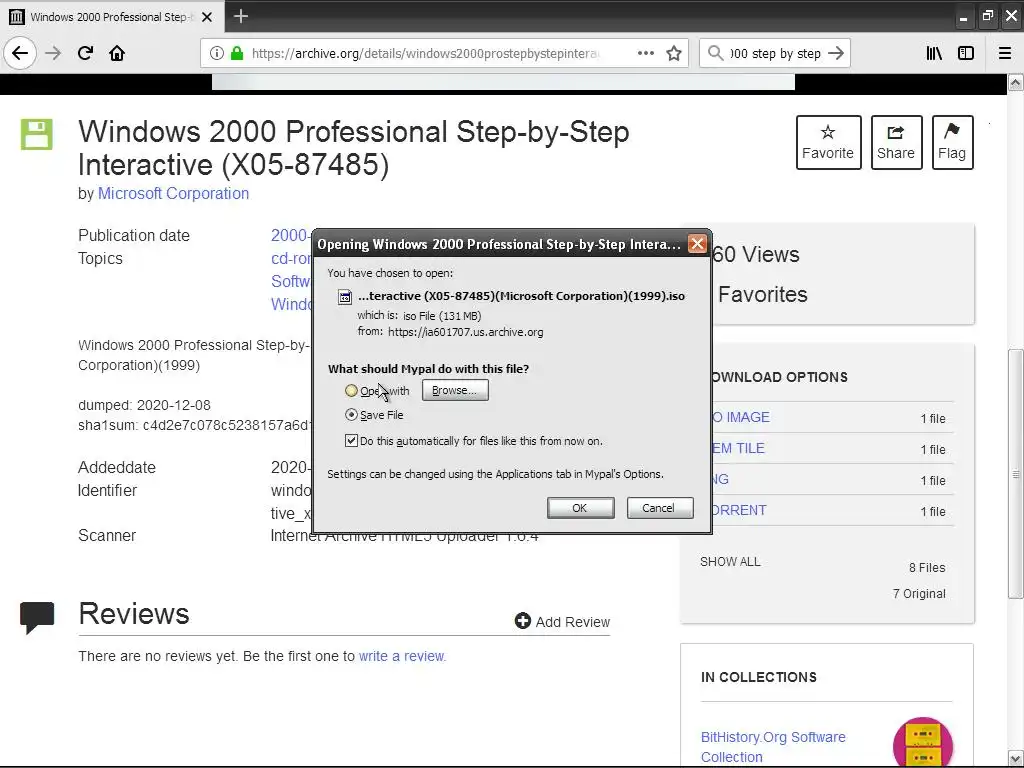Click the green padlock security icon
The height and width of the screenshot is (768, 1024).
236,53
